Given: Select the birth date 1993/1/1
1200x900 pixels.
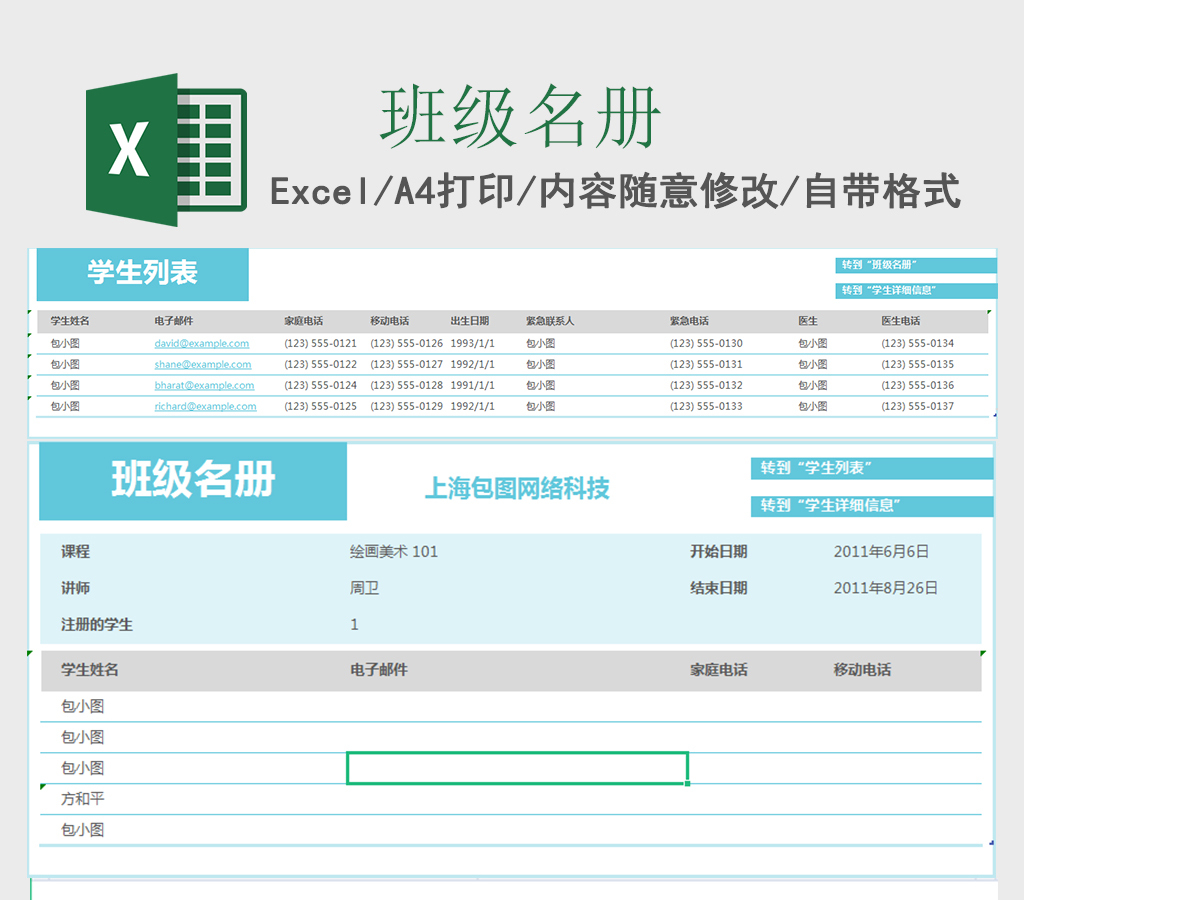Looking at the screenshot, I should [x=472, y=343].
